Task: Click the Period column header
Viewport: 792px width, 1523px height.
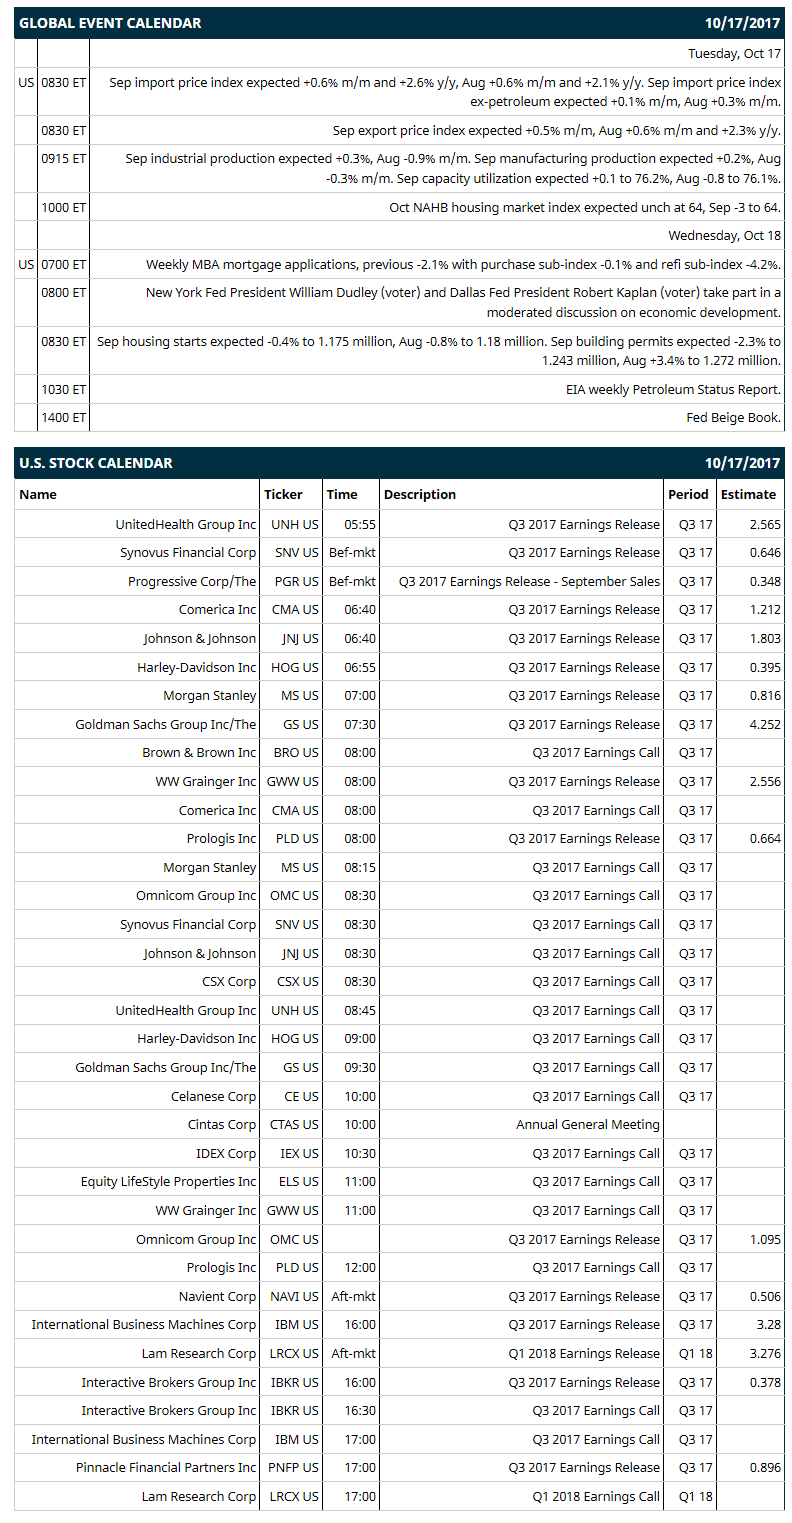Action: 689,494
